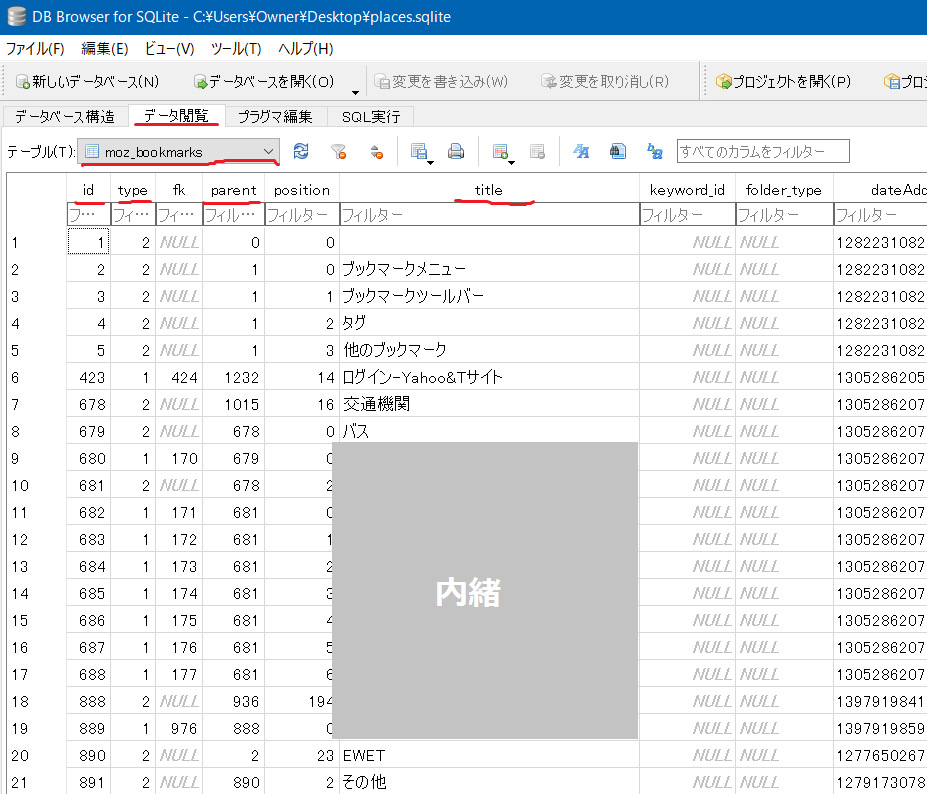The height and width of the screenshot is (794, 927).
Task: Sort by the keyword_id column header
Action: coord(687,190)
